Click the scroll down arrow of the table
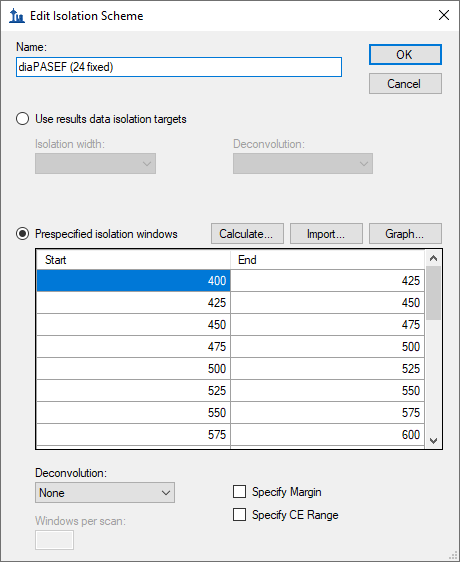The image size is (460, 562). point(433,440)
